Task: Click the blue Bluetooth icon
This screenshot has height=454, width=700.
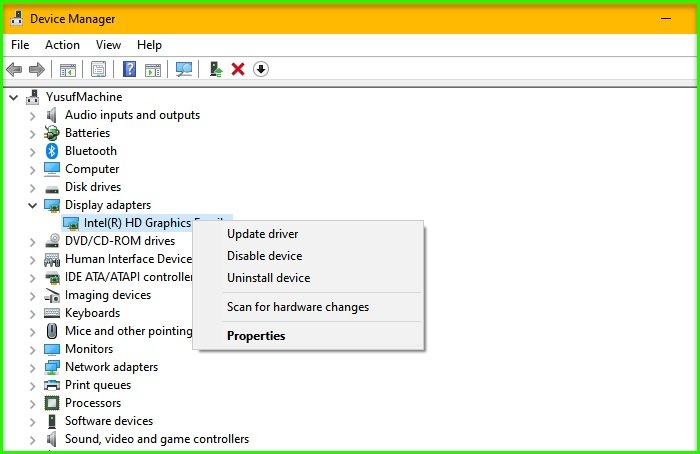Action: coord(52,151)
